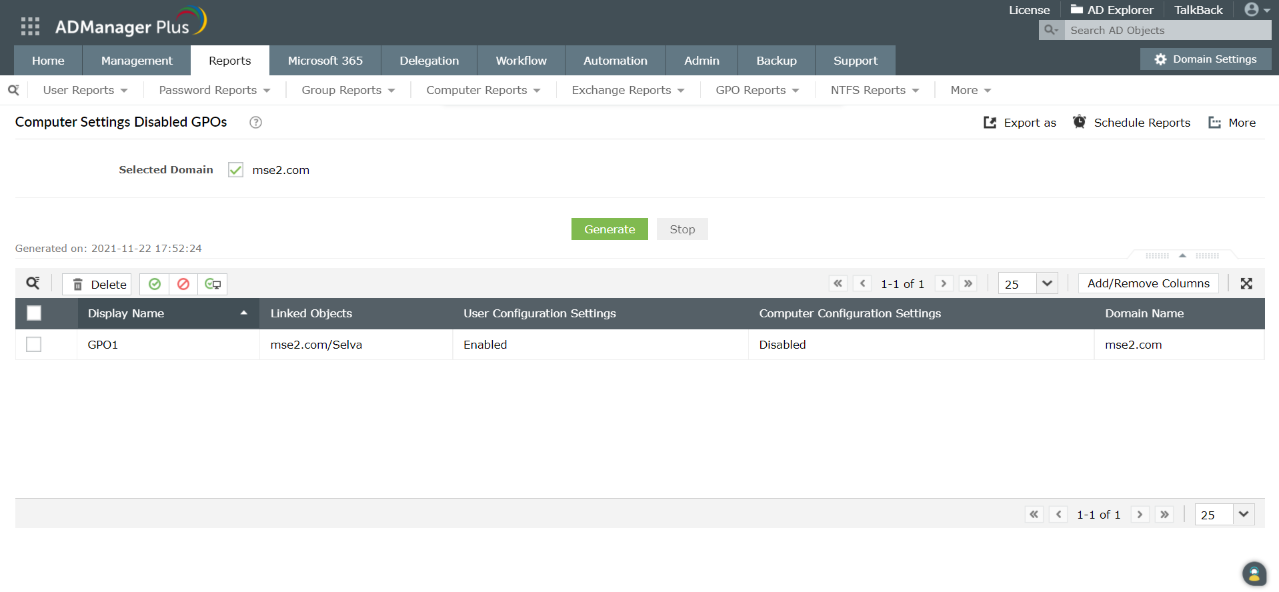This screenshot has width=1279, height=592.
Task: Expand Group Reports dropdown
Action: (348, 90)
